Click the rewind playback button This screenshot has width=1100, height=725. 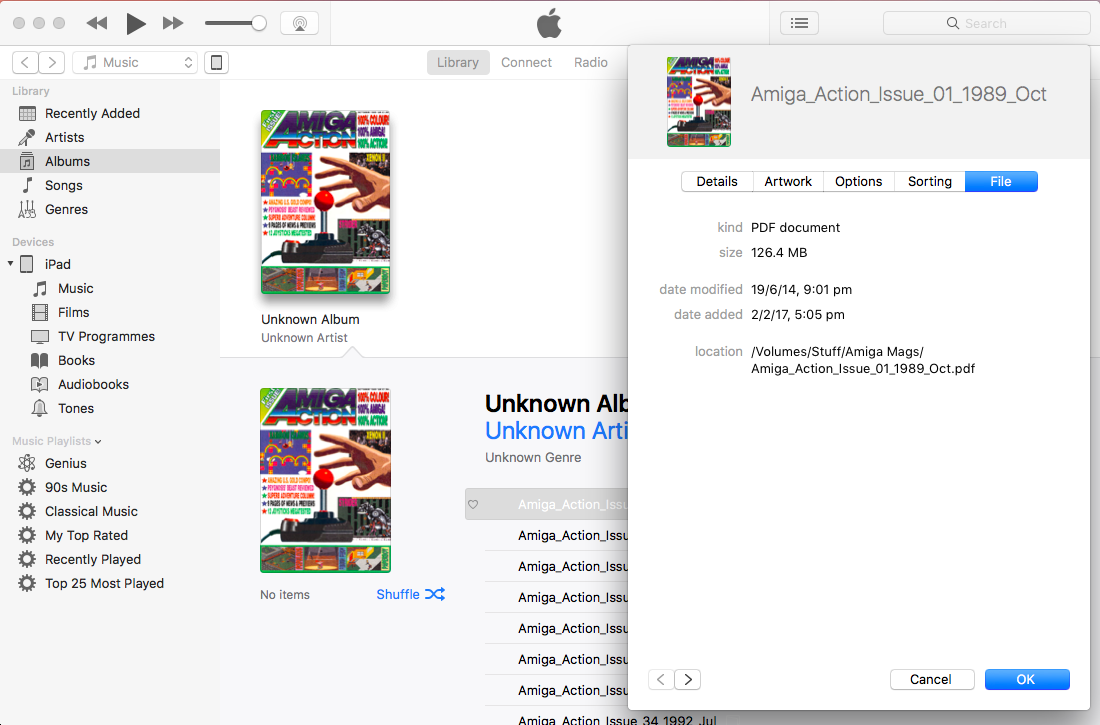click(97, 23)
